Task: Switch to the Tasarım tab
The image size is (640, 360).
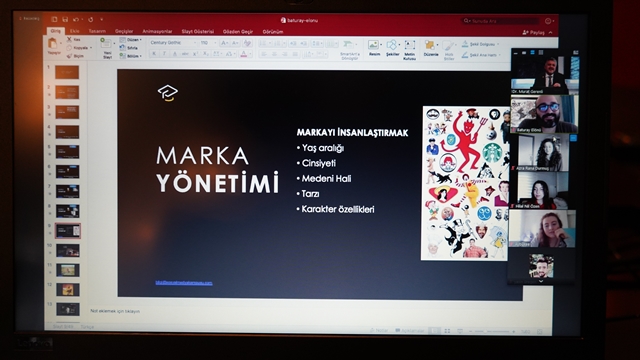Action: (x=97, y=31)
